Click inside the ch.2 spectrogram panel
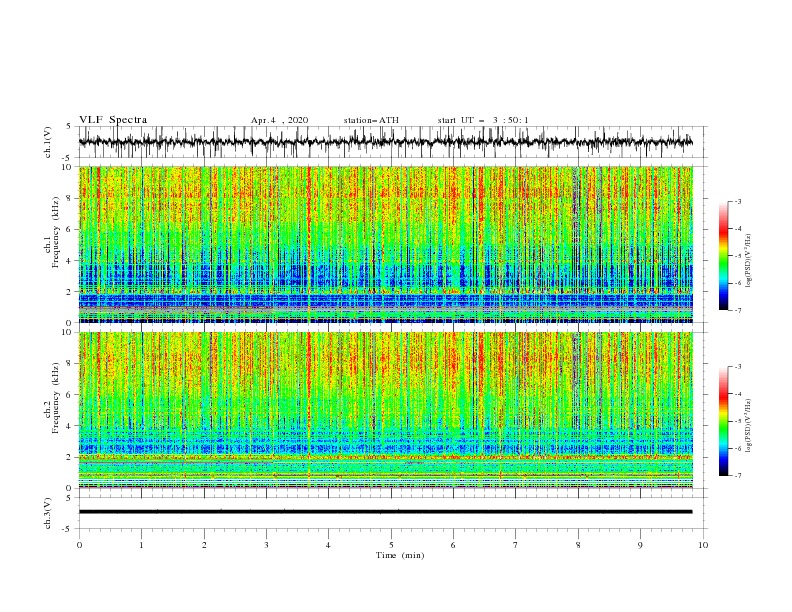Viewport: 792px width, 612px height. (x=385, y=410)
